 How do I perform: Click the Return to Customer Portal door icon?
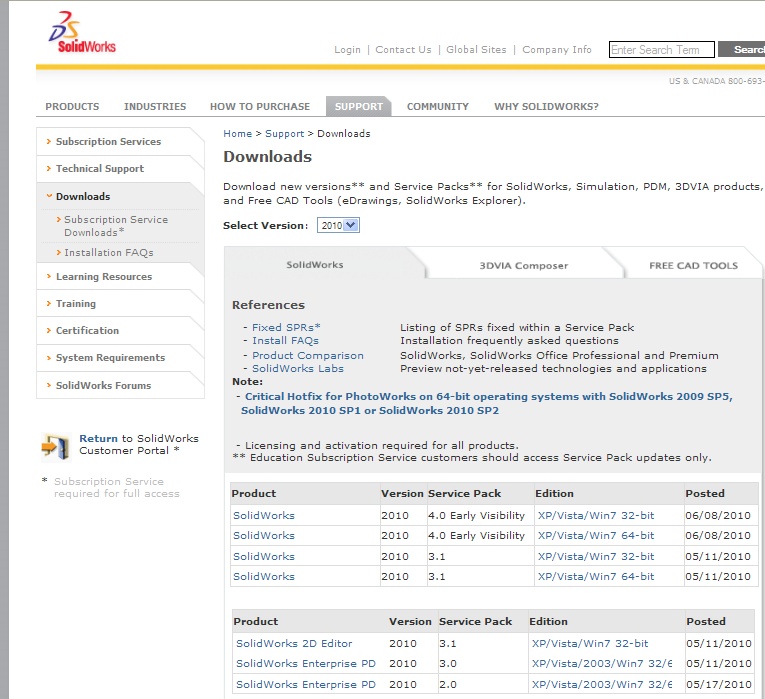click(x=55, y=446)
